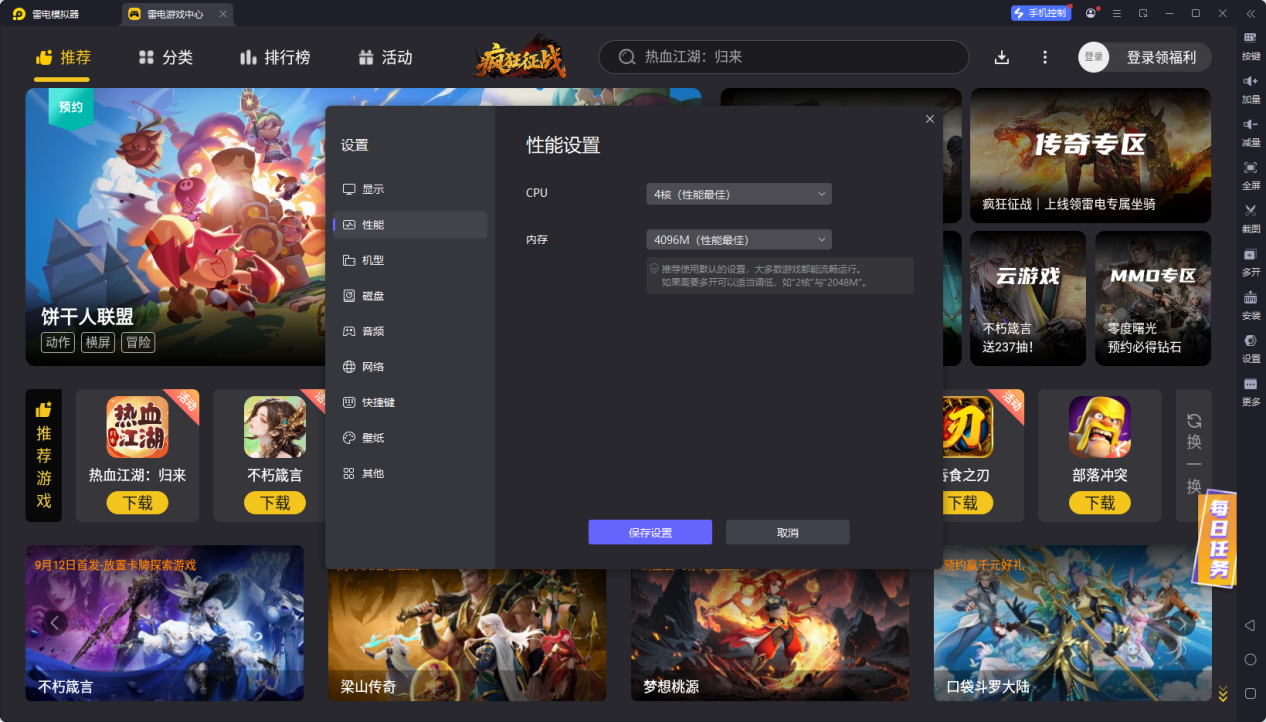This screenshot has height=722, width=1266.
Task: Click the 减量 volume down icon
Action: 1251,131
